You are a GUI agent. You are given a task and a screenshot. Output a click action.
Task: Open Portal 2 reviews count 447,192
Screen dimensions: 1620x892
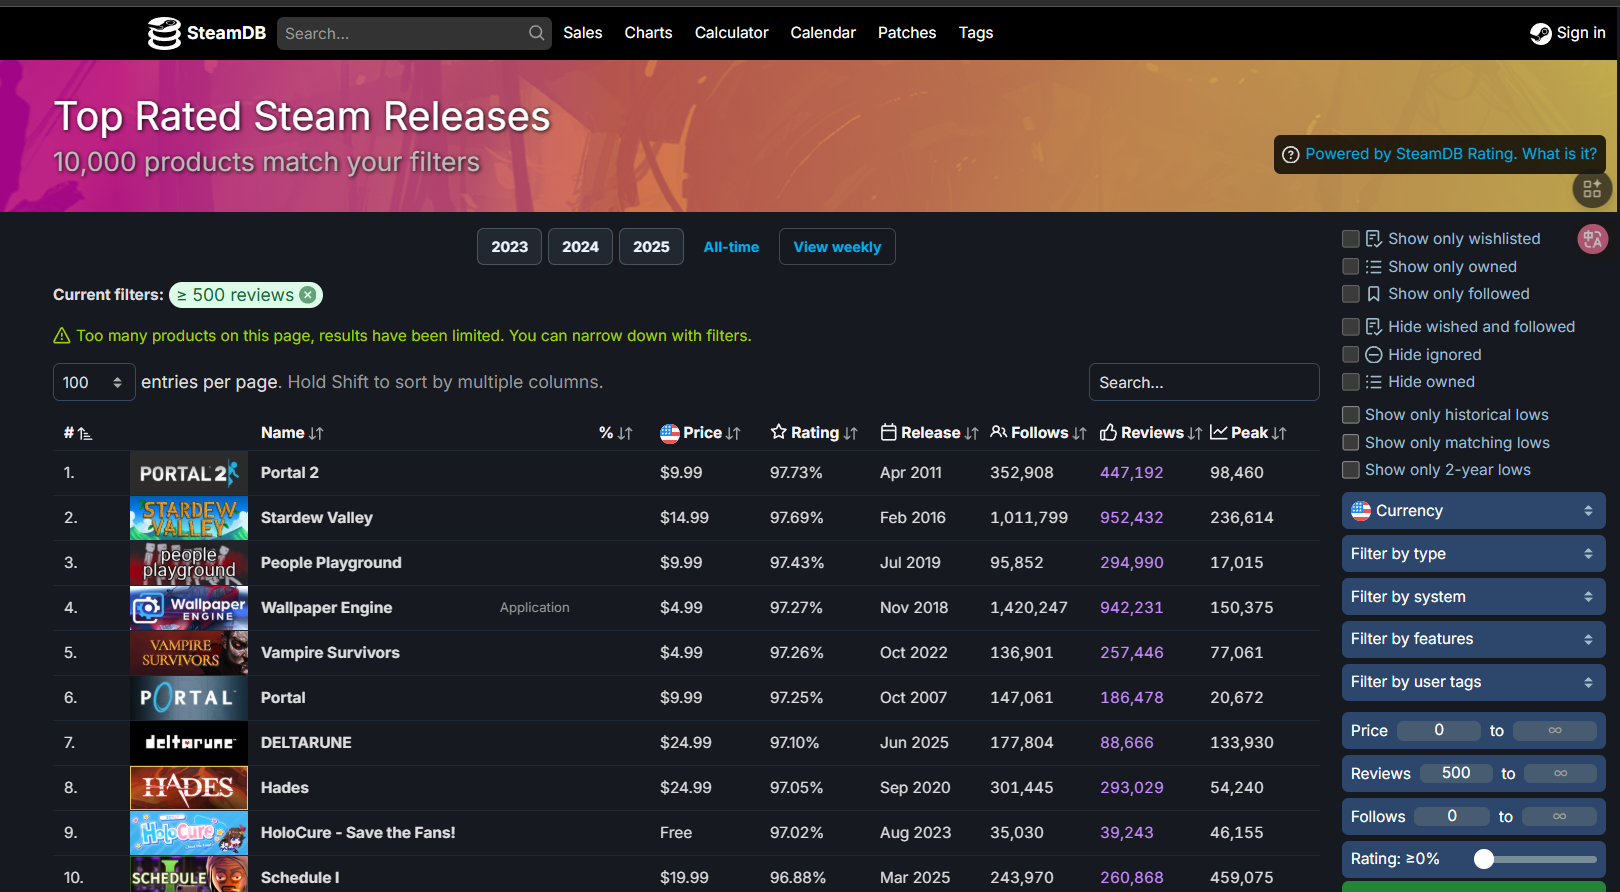pos(1132,473)
